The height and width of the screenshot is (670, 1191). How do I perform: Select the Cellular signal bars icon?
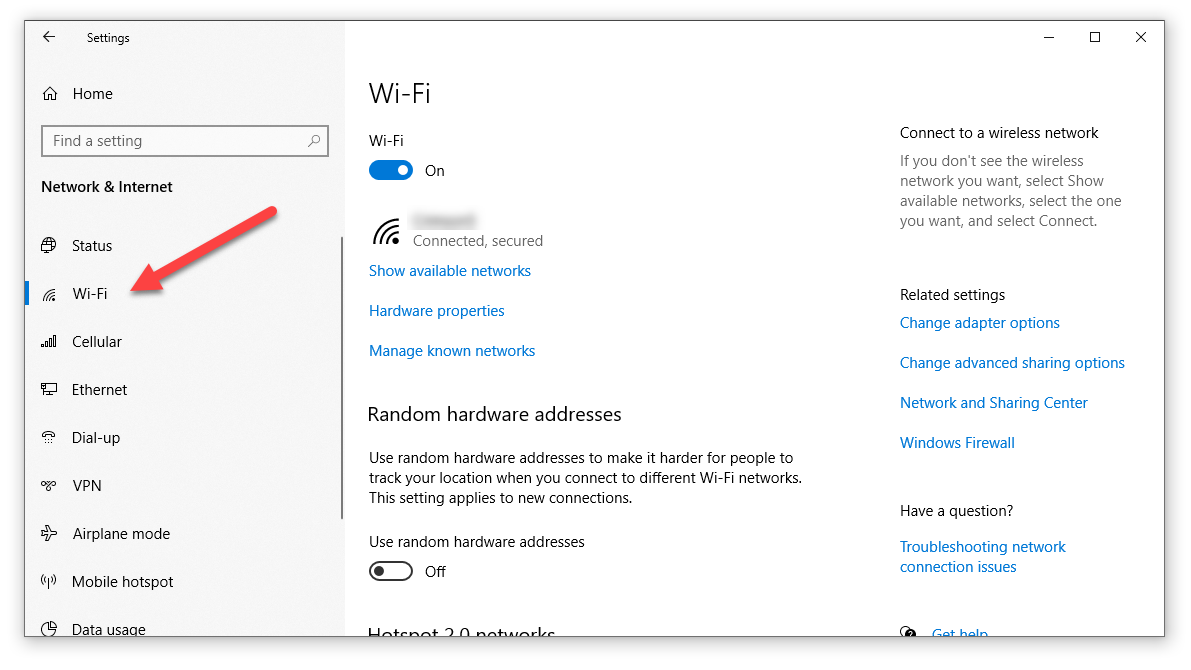[49, 342]
